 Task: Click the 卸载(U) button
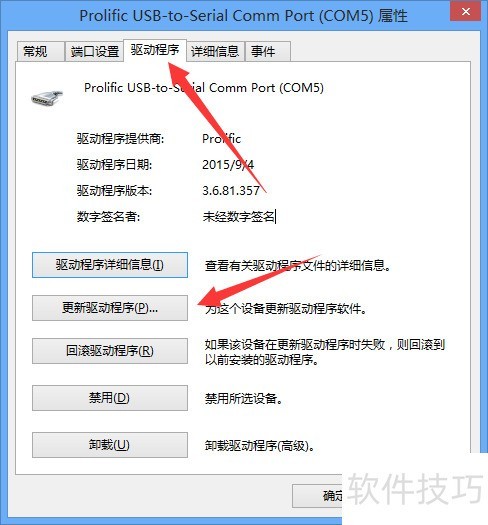click(x=110, y=445)
